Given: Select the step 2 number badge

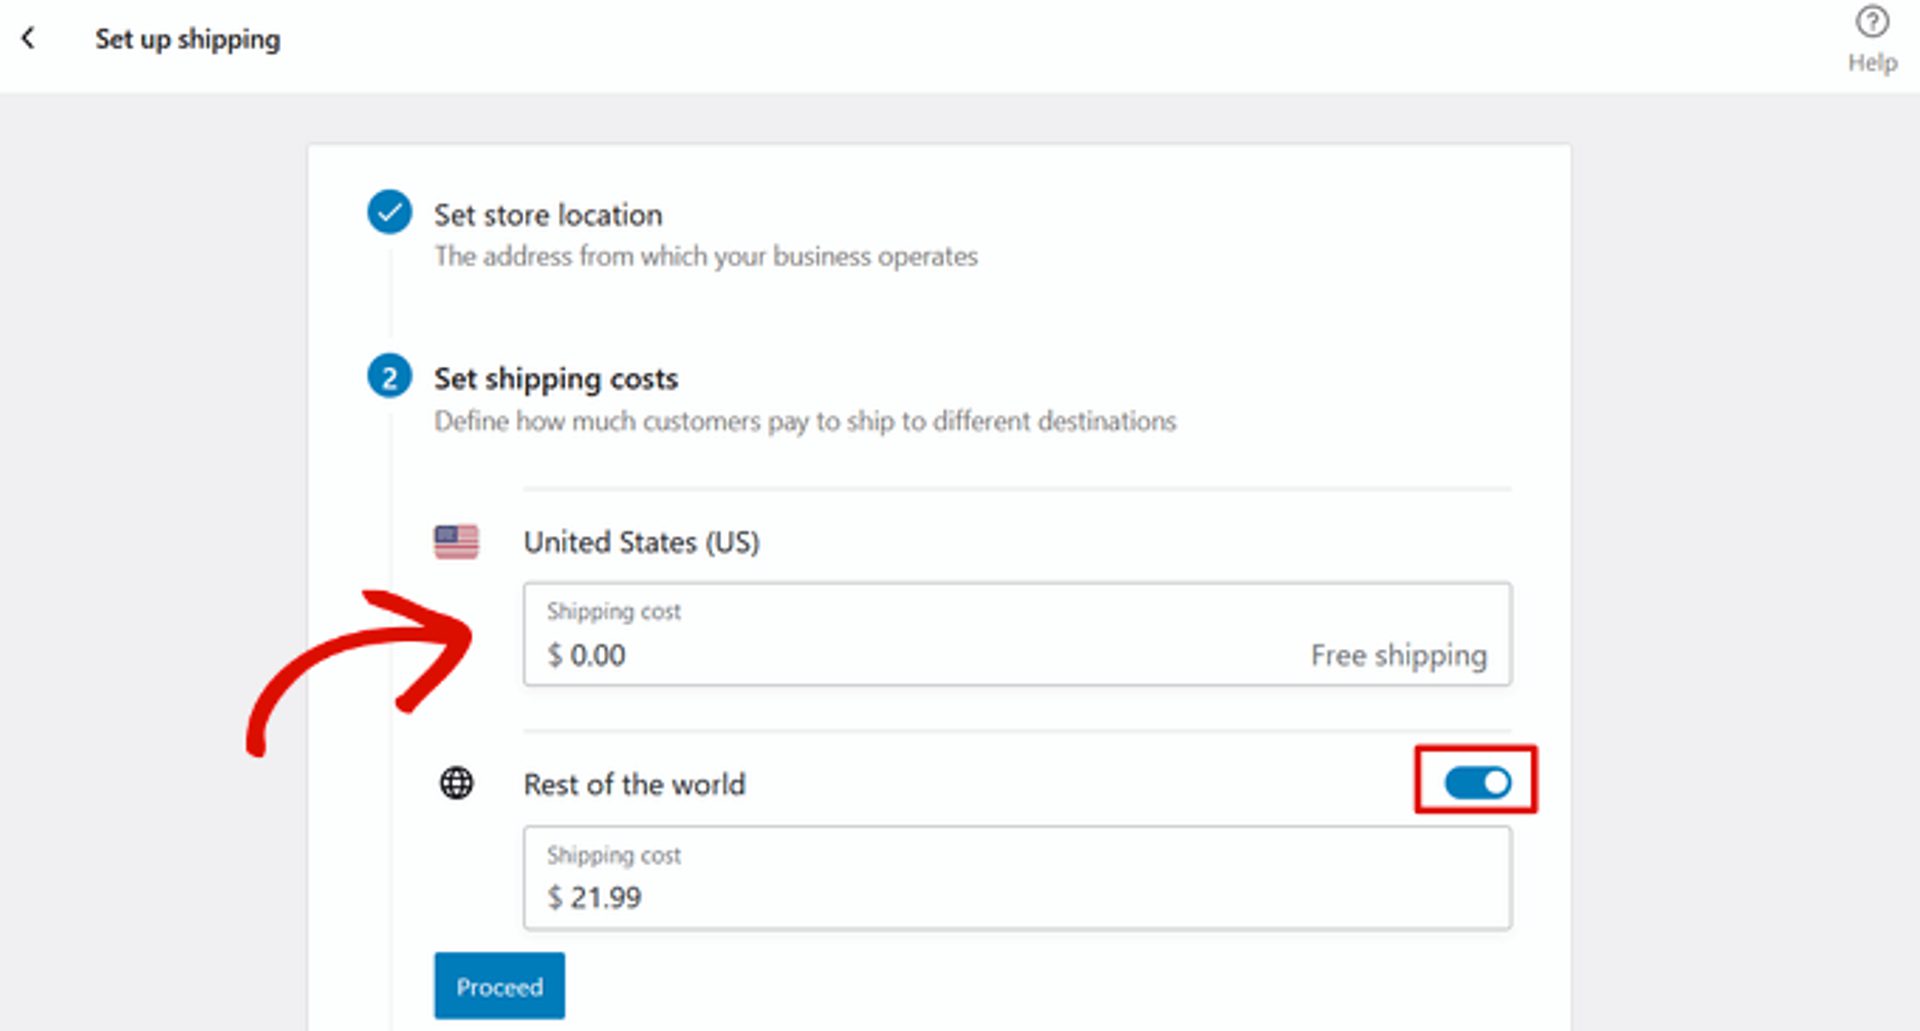Looking at the screenshot, I should [x=390, y=378].
